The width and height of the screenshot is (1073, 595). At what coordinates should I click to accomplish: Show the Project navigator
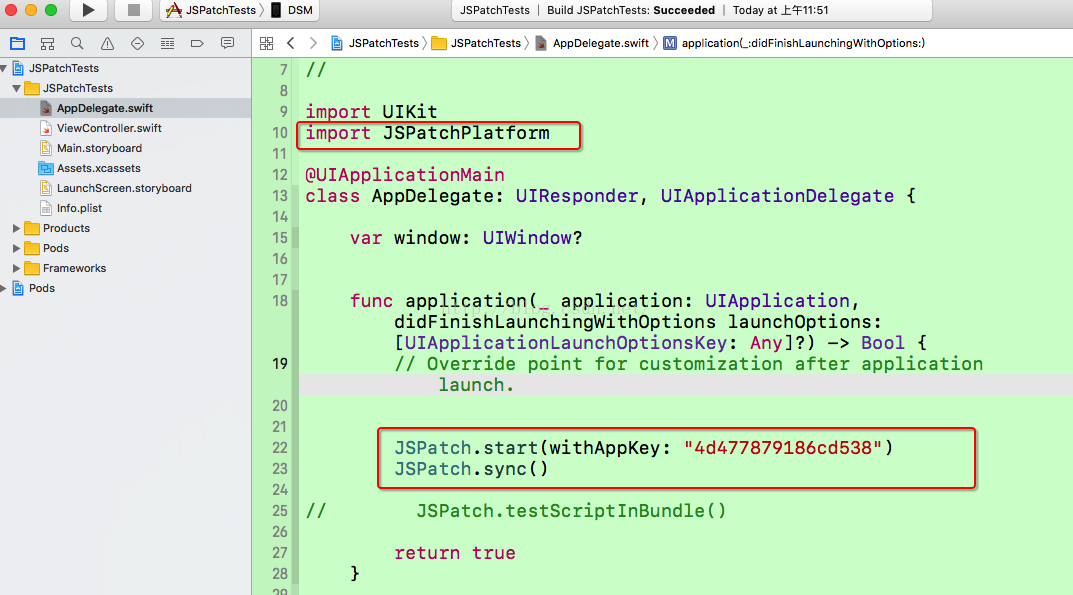(x=18, y=44)
